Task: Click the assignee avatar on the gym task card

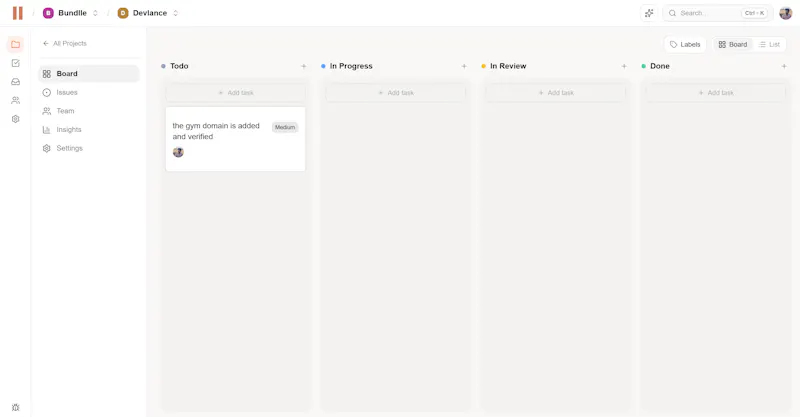Action: tap(178, 152)
